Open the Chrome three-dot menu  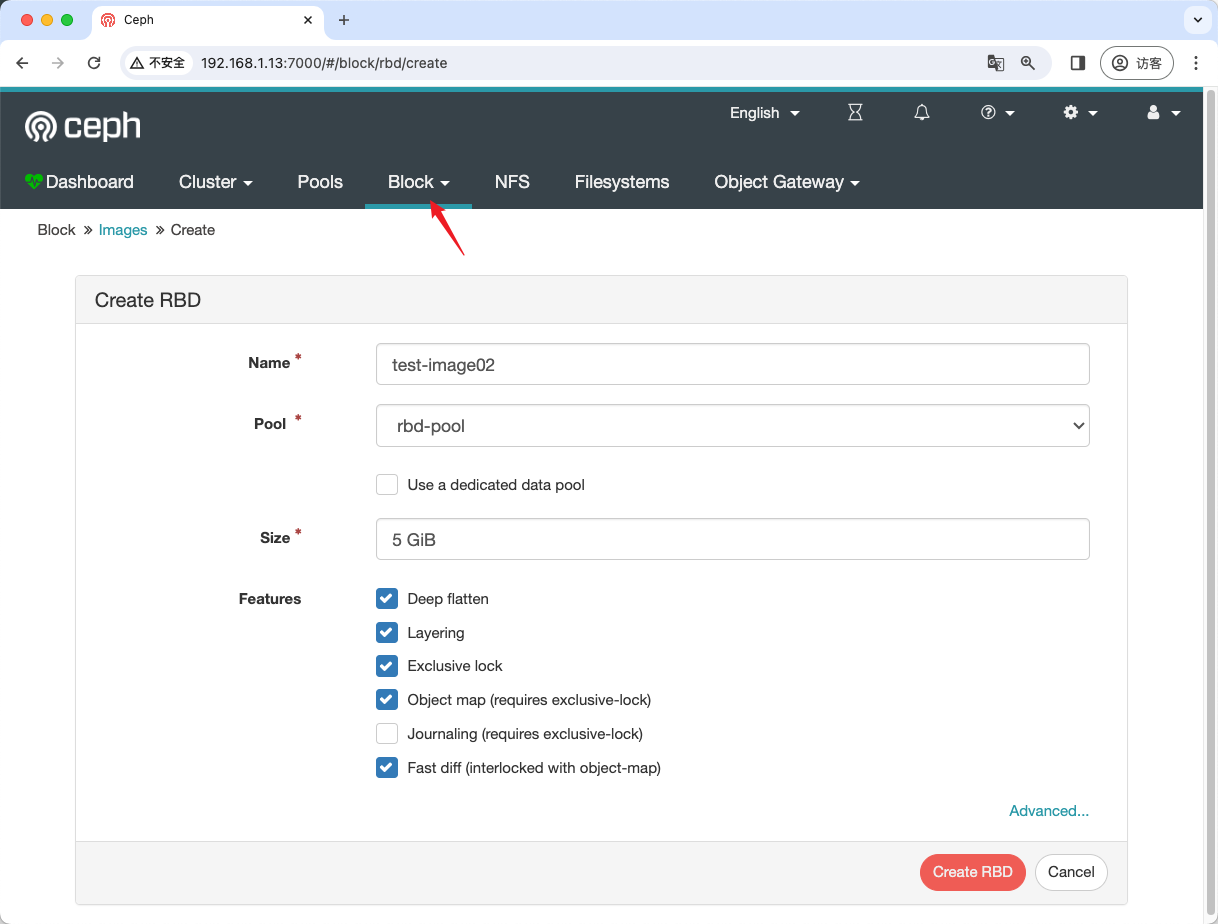point(1196,63)
